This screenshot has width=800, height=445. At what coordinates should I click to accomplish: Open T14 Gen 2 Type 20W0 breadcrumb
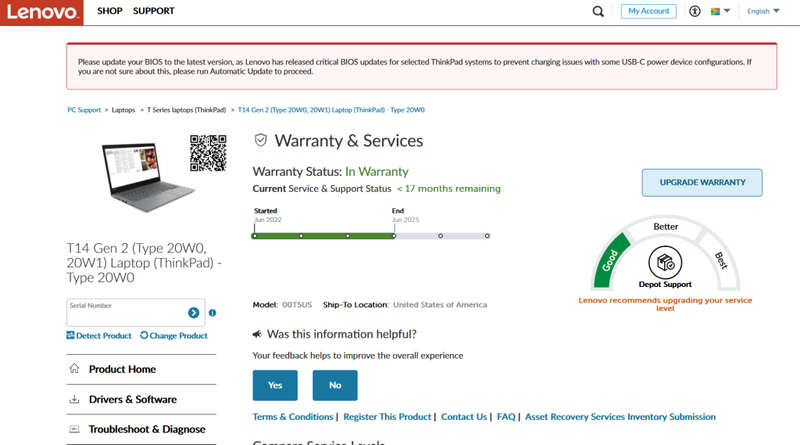(x=331, y=110)
